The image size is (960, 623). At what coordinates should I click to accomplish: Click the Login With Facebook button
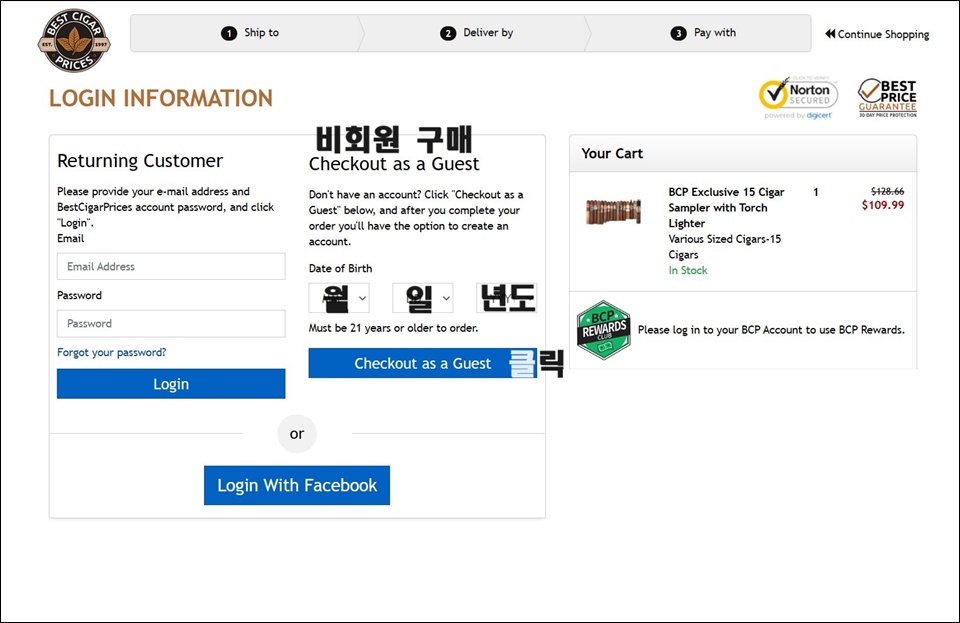tap(297, 485)
